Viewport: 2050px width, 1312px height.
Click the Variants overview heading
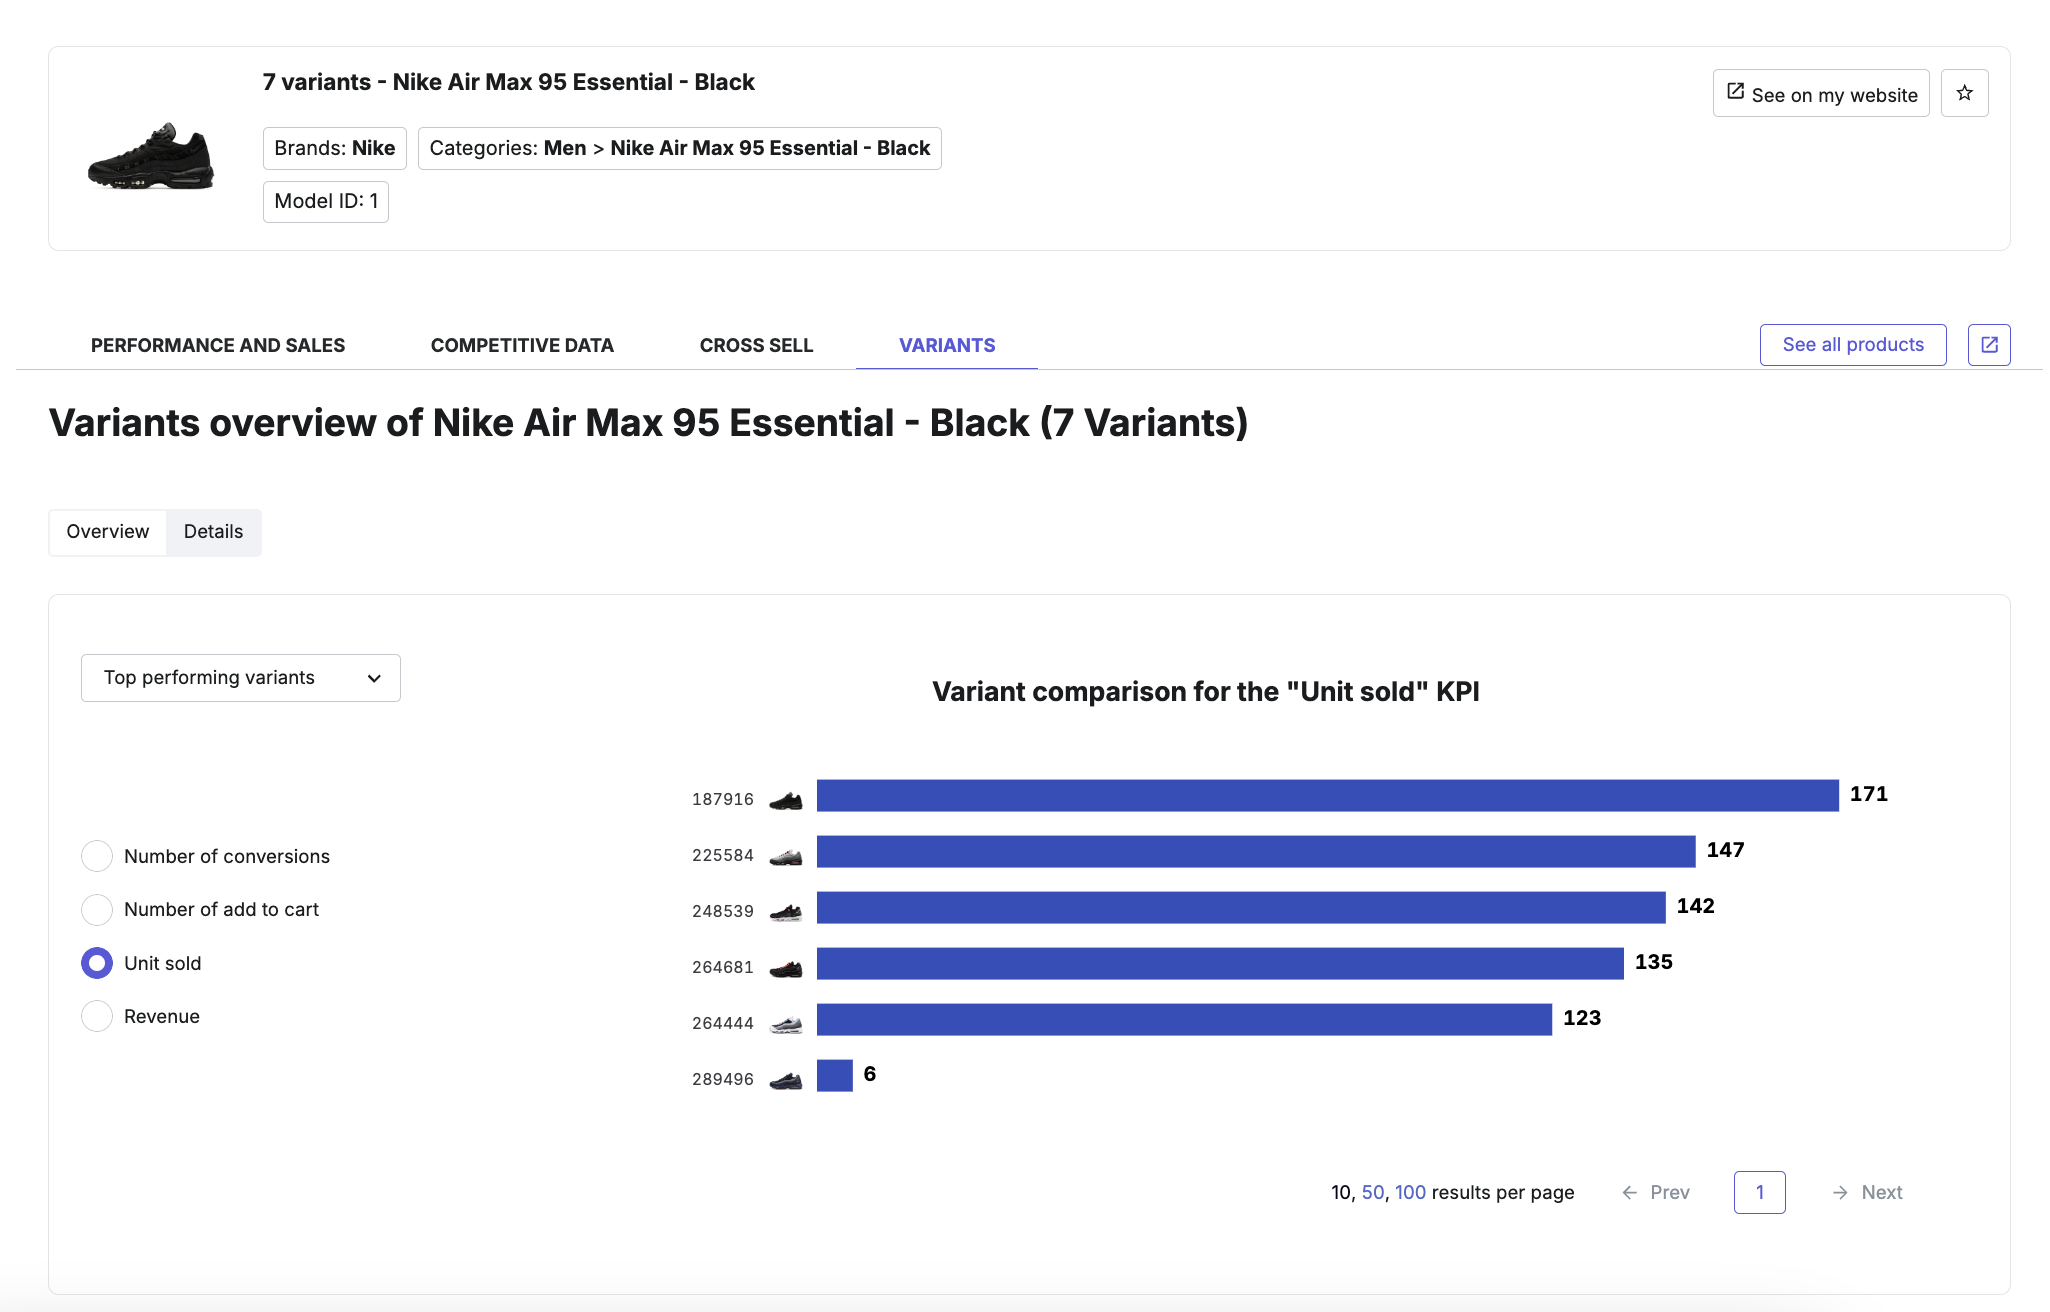(648, 423)
